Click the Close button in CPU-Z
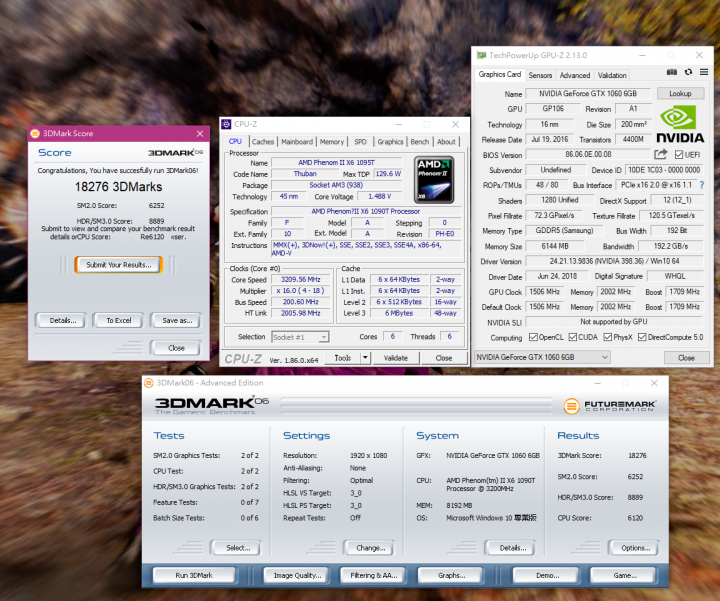This screenshot has width=720, height=601. (x=444, y=358)
